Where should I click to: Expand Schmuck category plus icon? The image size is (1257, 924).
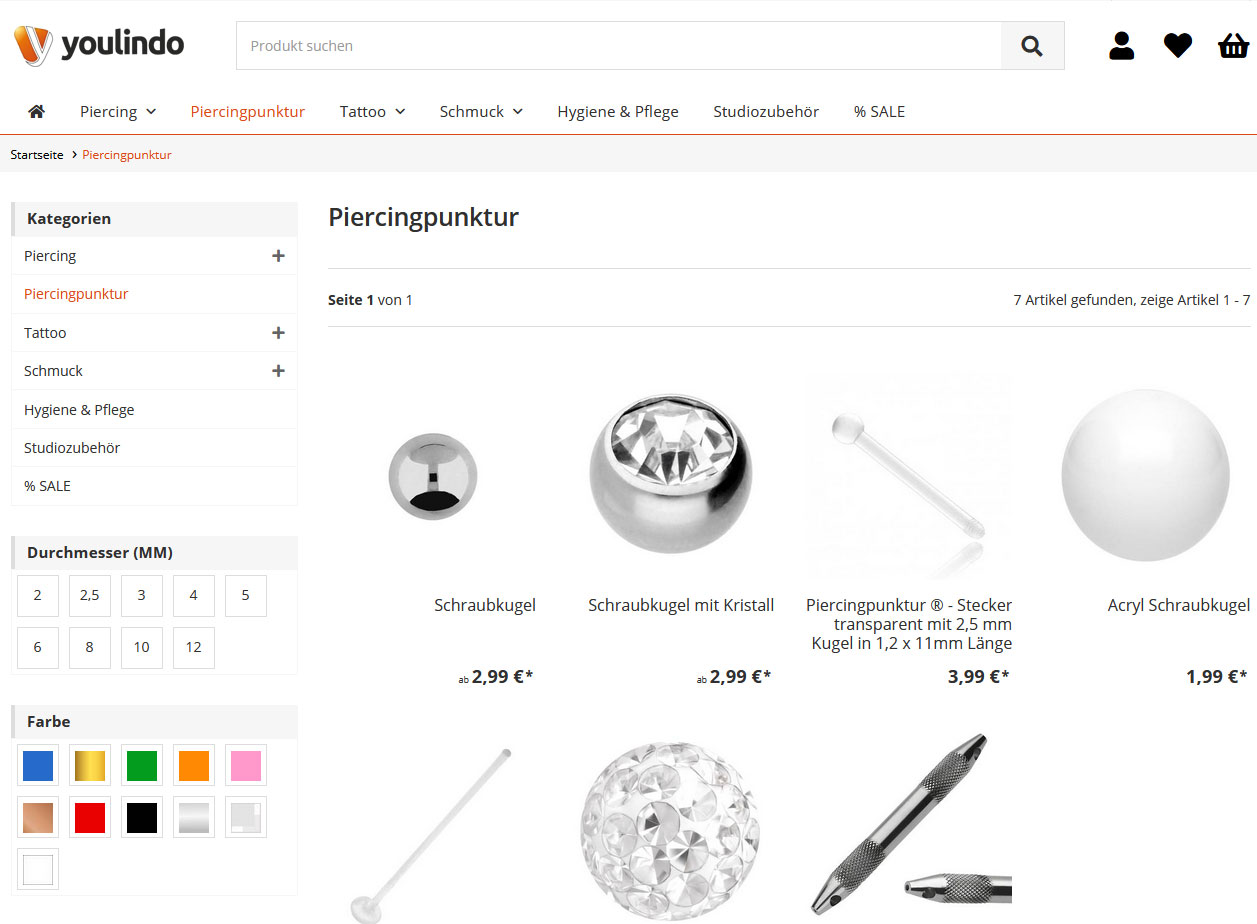[x=278, y=371]
